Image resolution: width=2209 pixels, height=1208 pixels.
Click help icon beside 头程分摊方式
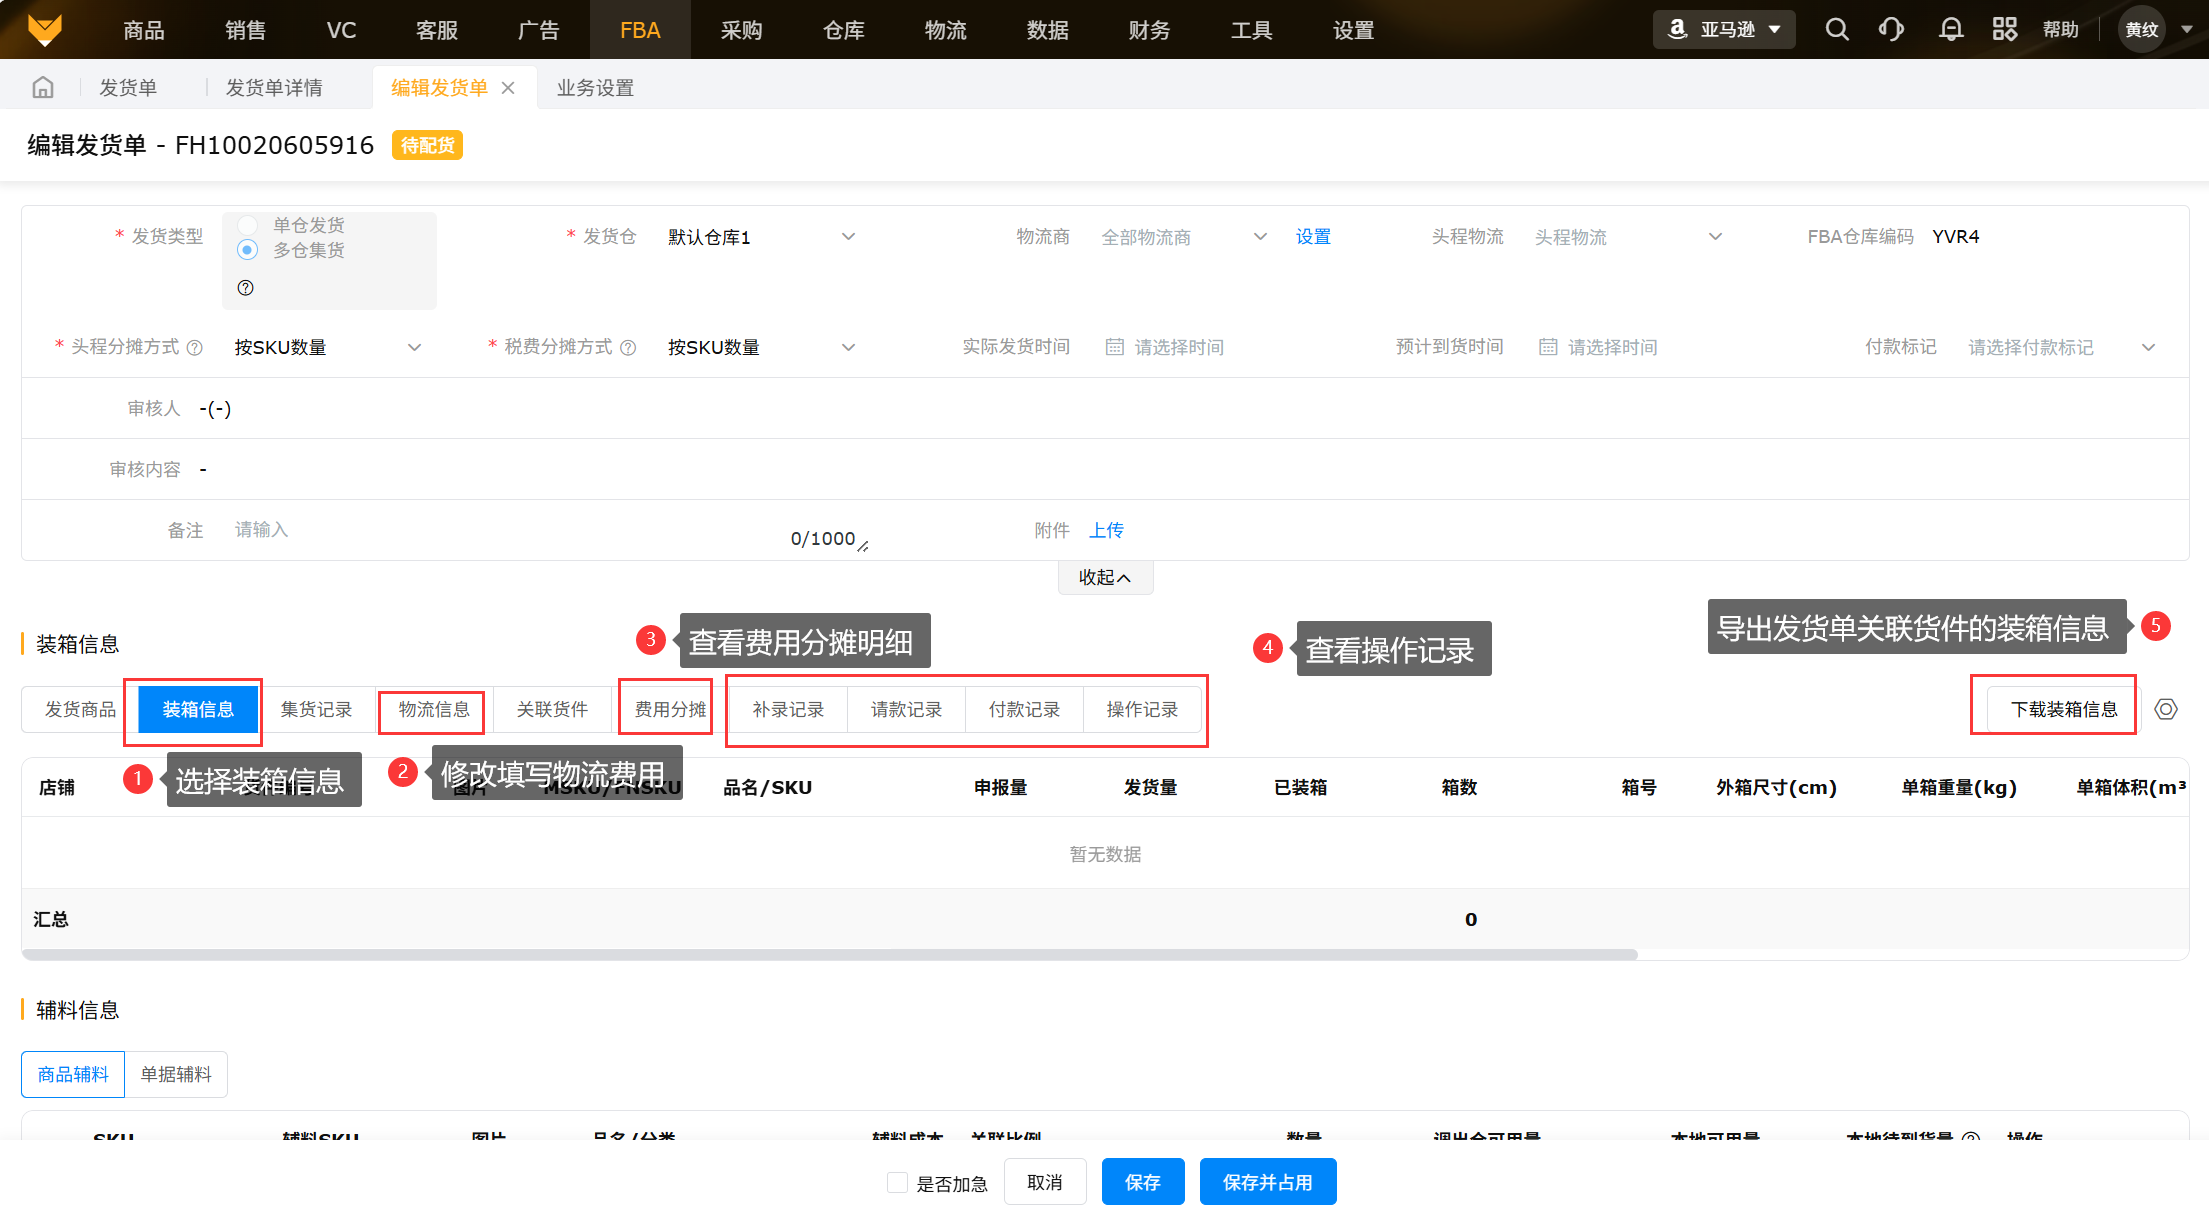pyautogui.click(x=195, y=348)
